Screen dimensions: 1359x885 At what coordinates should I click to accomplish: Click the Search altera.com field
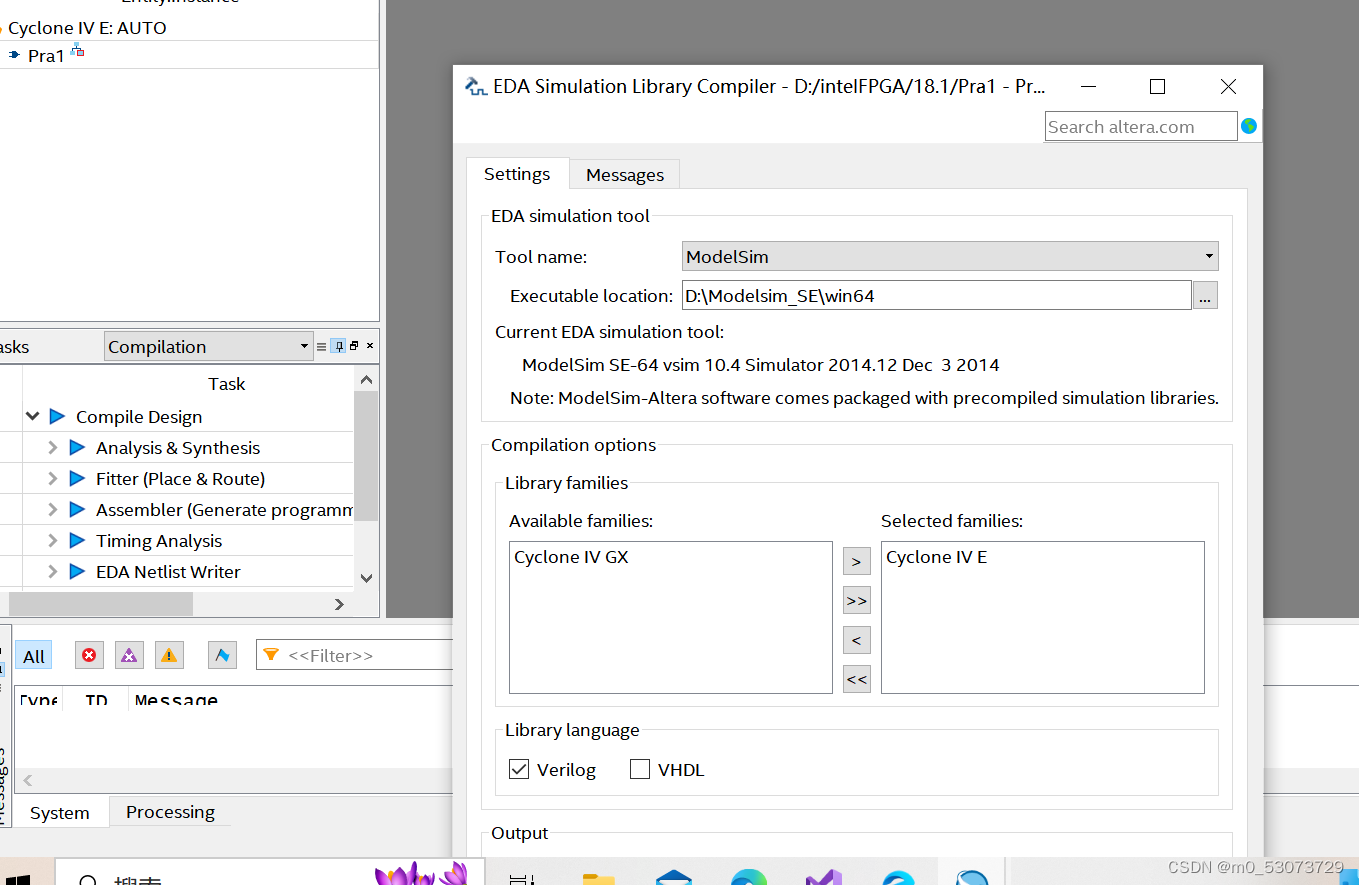click(x=1141, y=127)
